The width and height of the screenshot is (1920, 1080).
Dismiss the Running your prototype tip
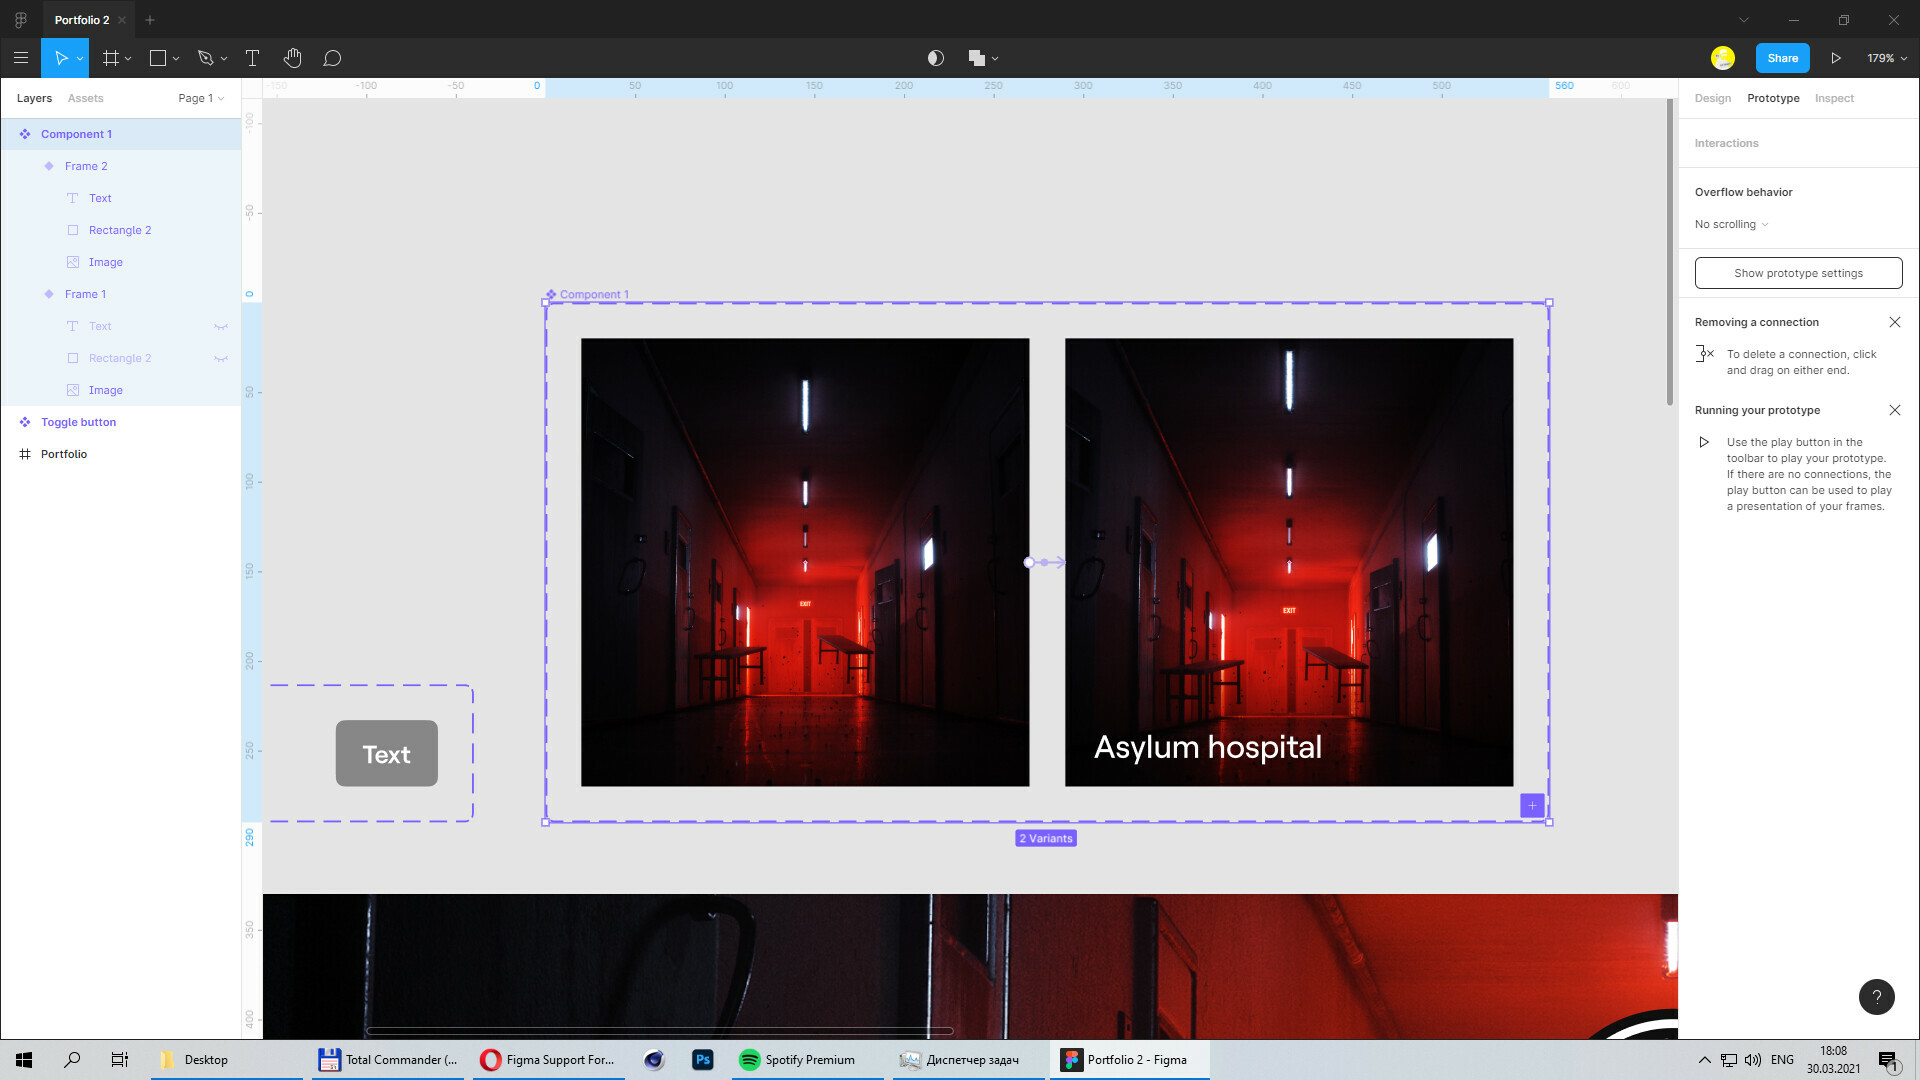click(x=1894, y=410)
